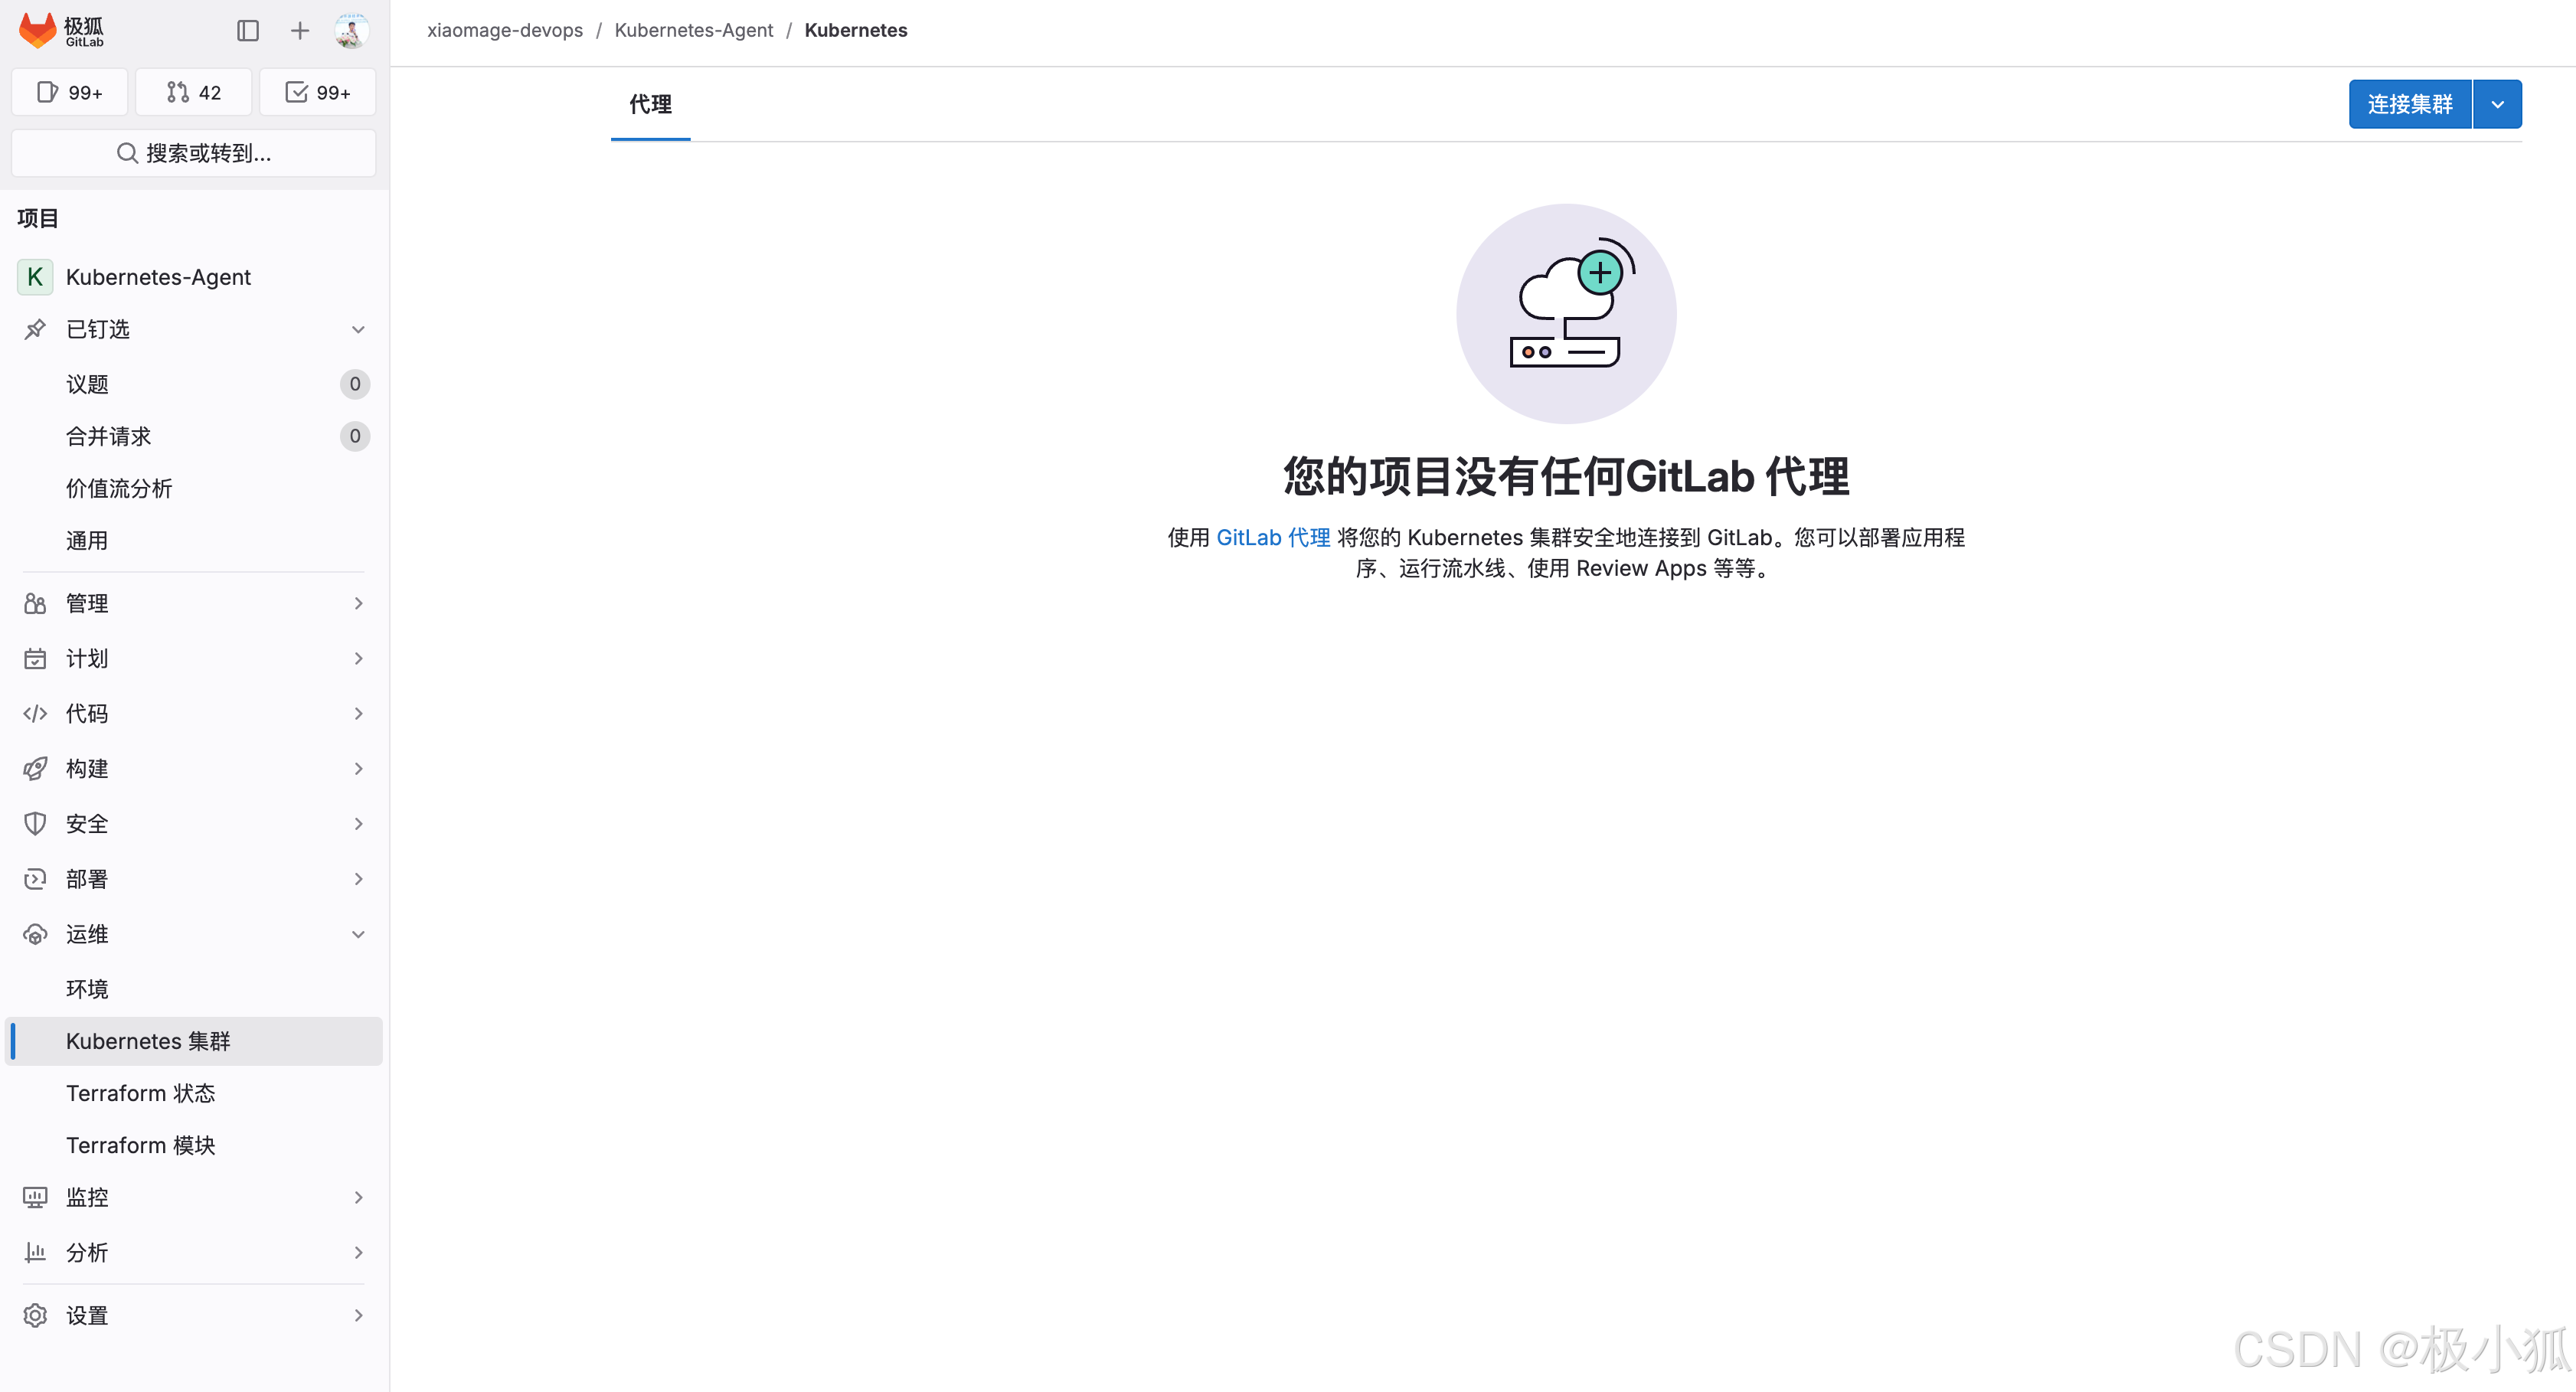View assigned issues counter 99+
2576x1392 pixels.
[69, 92]
